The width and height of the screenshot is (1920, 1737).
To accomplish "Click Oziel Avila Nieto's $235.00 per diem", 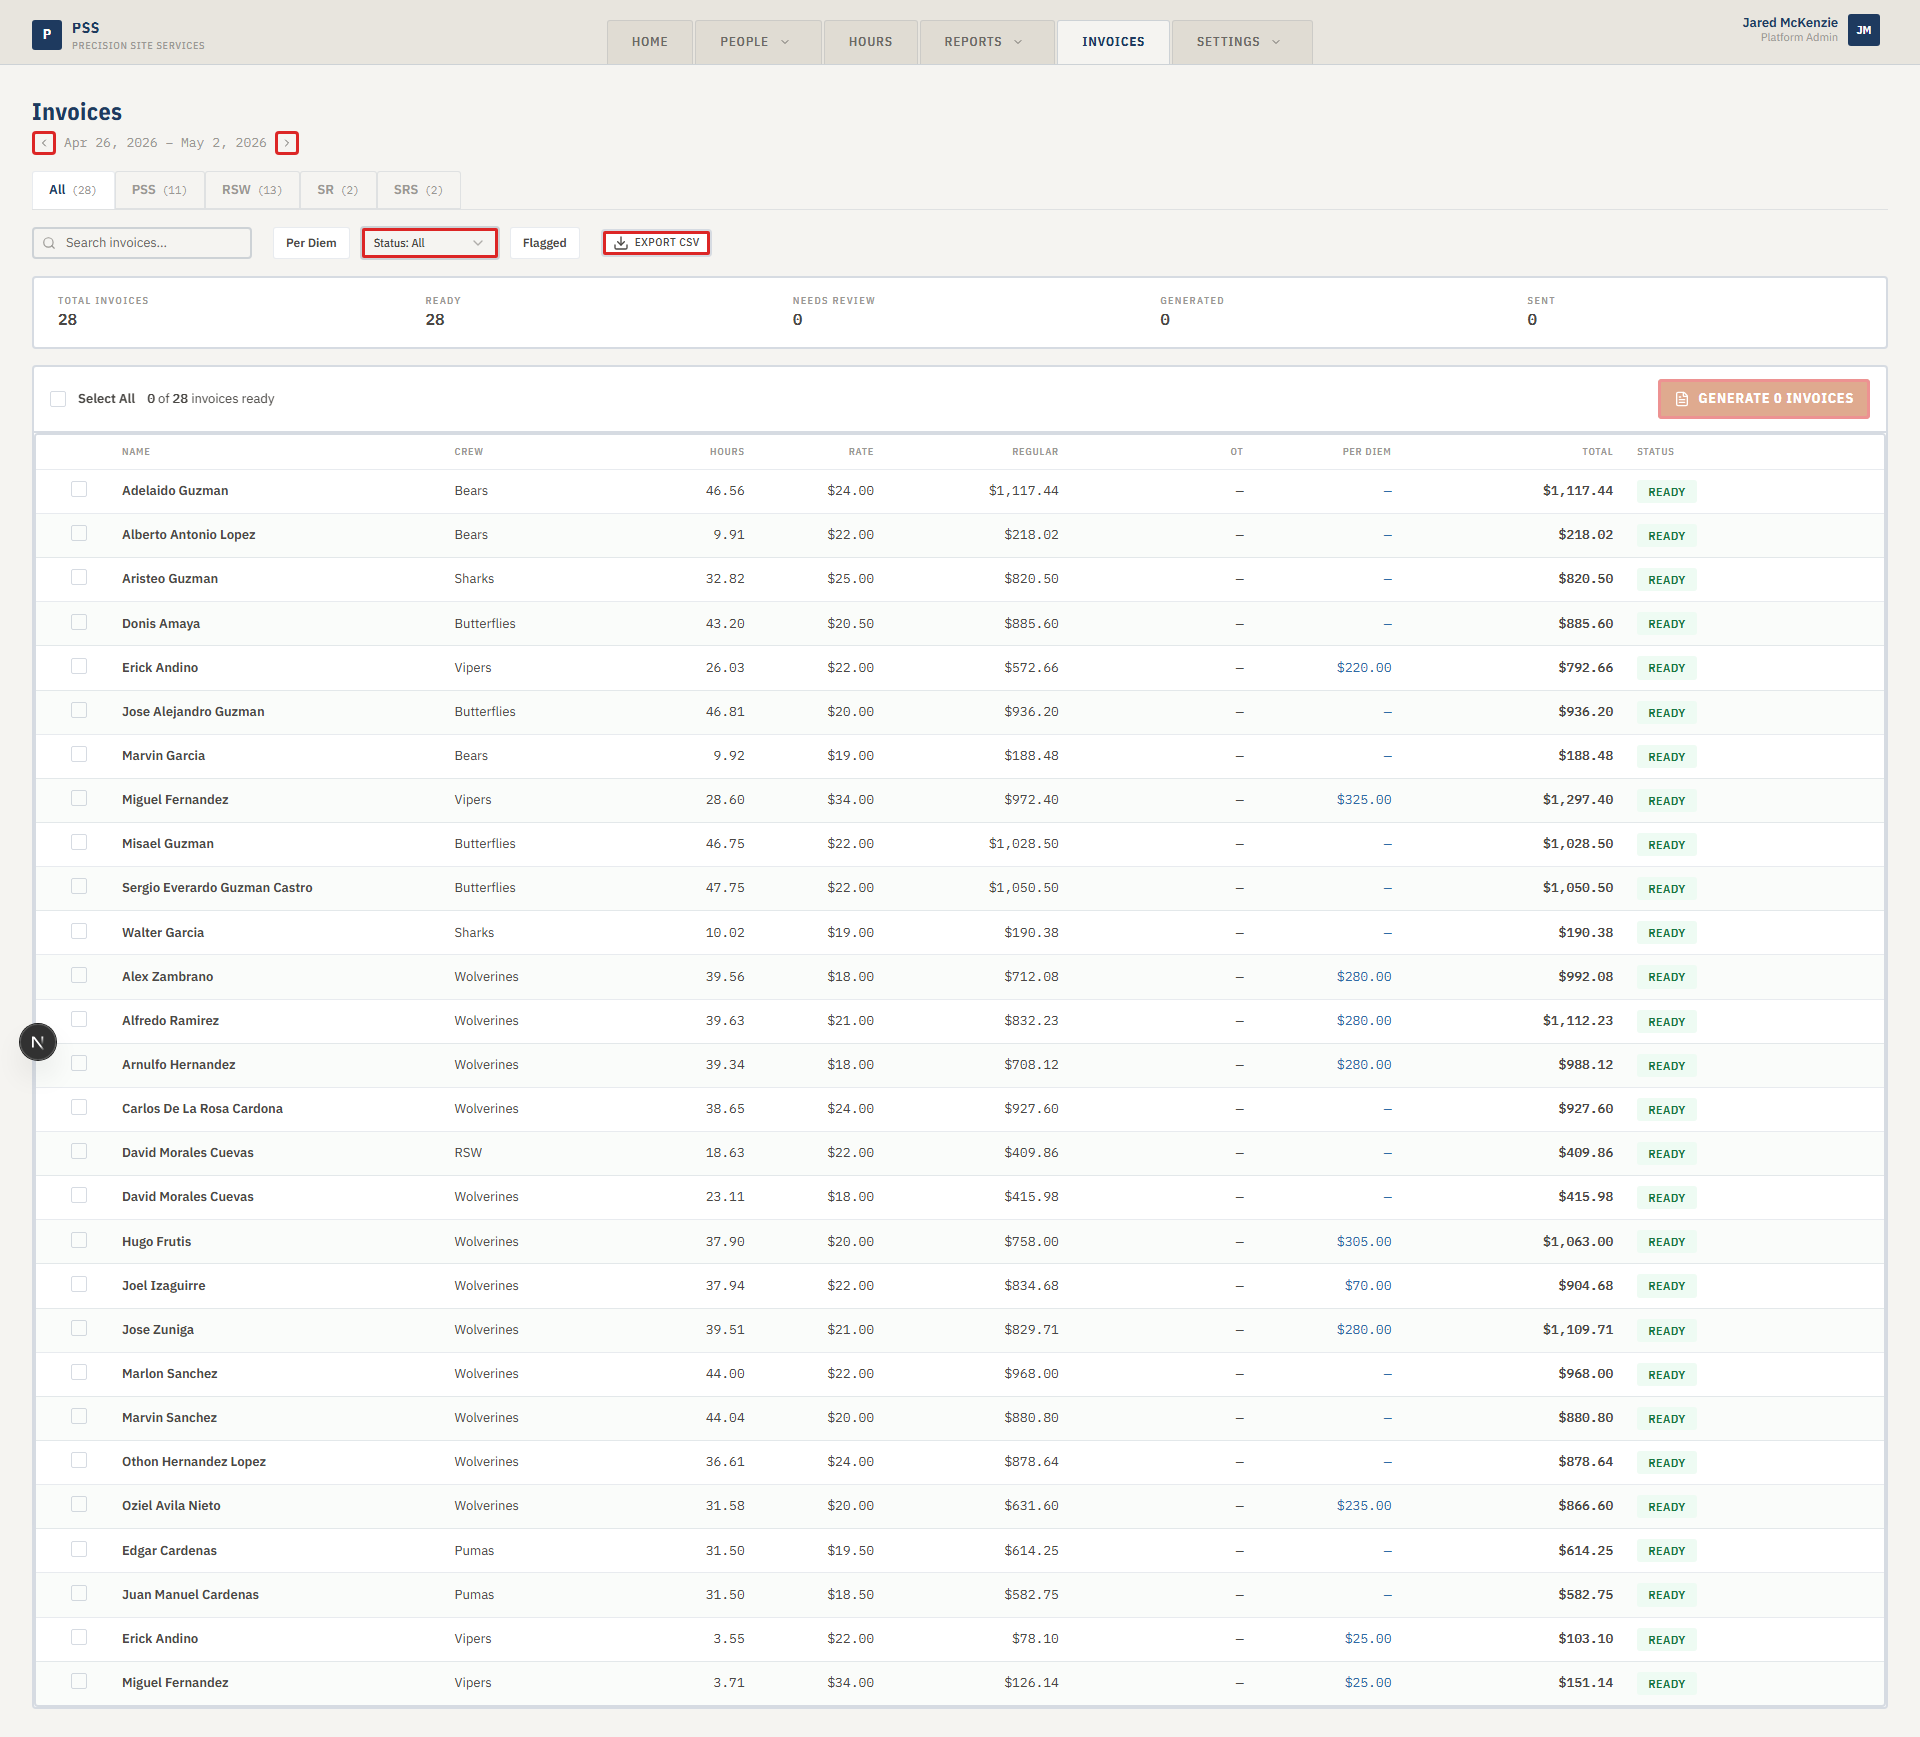I will [x=1364, y=1506].
